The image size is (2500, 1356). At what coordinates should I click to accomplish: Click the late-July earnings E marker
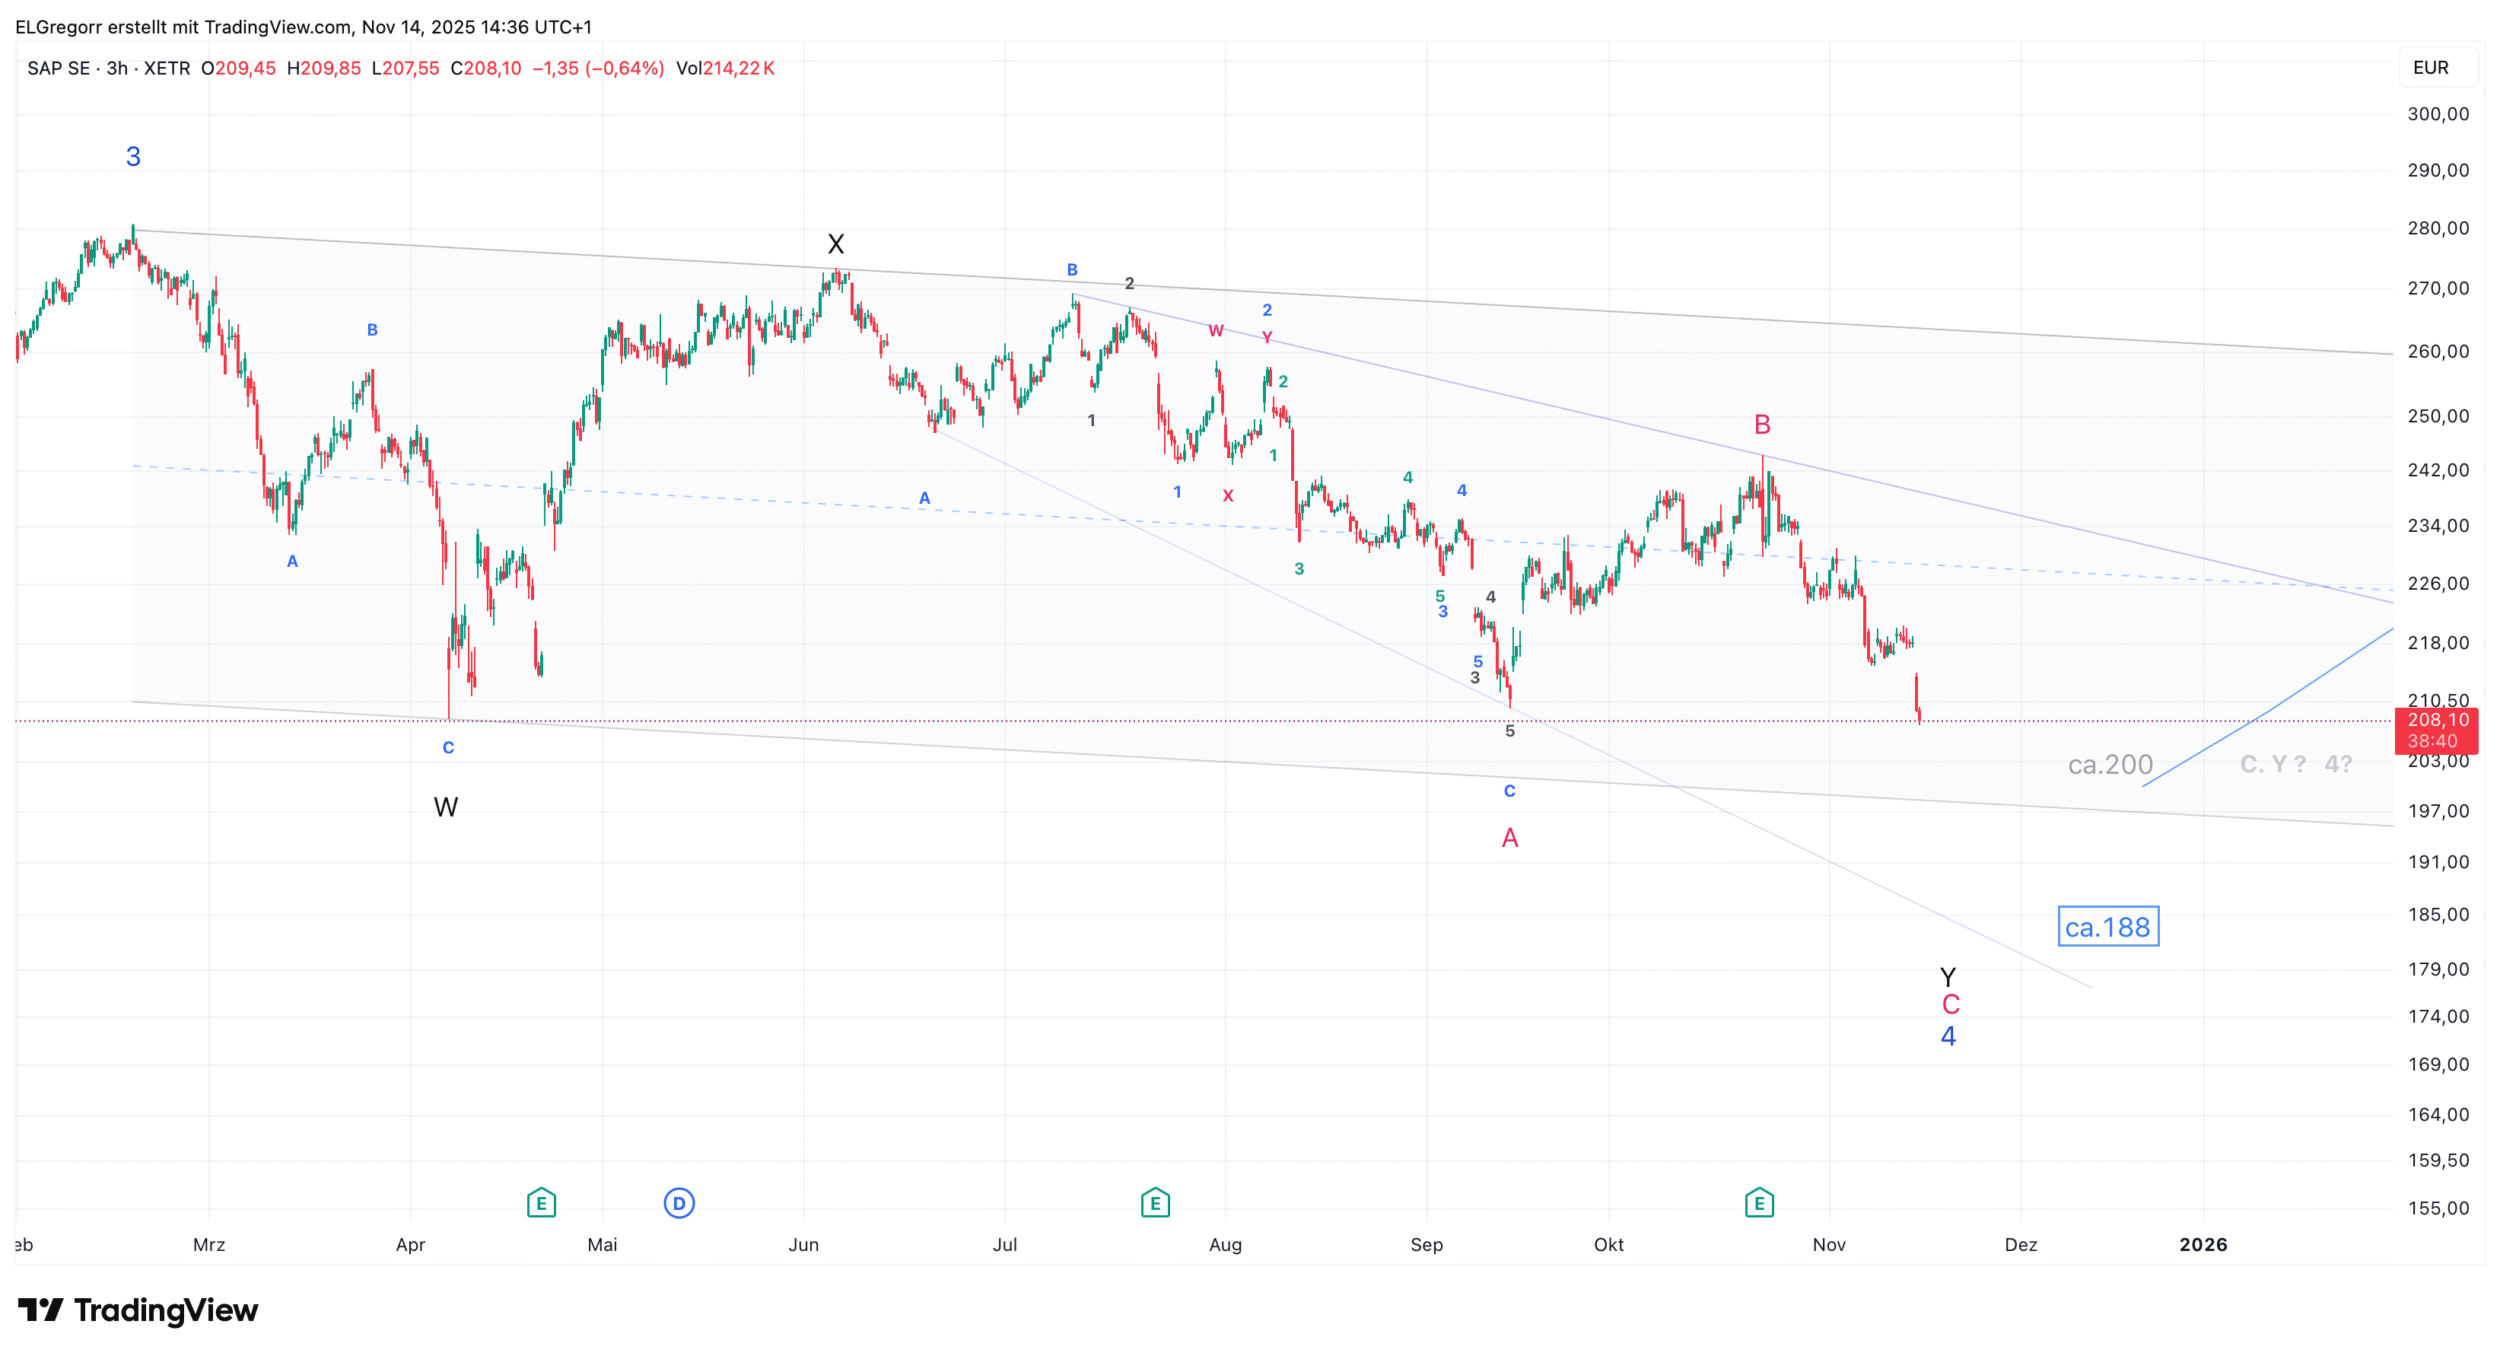coord(1155,1203)
